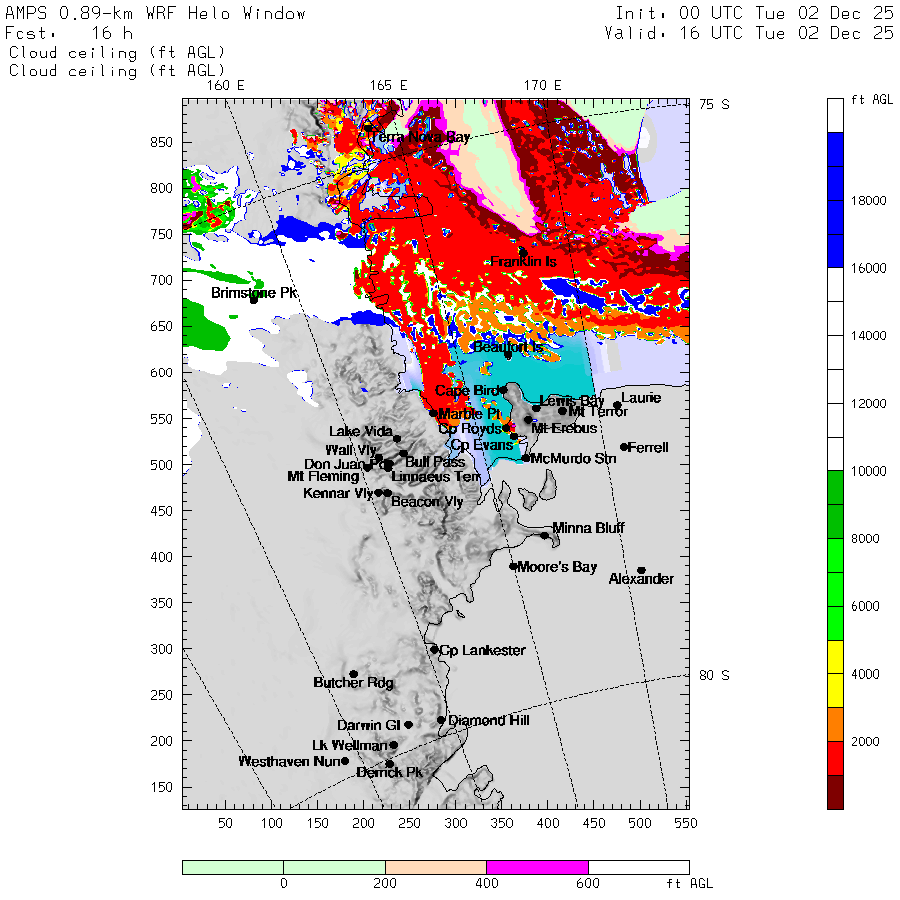Click the 170 E longitude label

click(x=542, y=86)
